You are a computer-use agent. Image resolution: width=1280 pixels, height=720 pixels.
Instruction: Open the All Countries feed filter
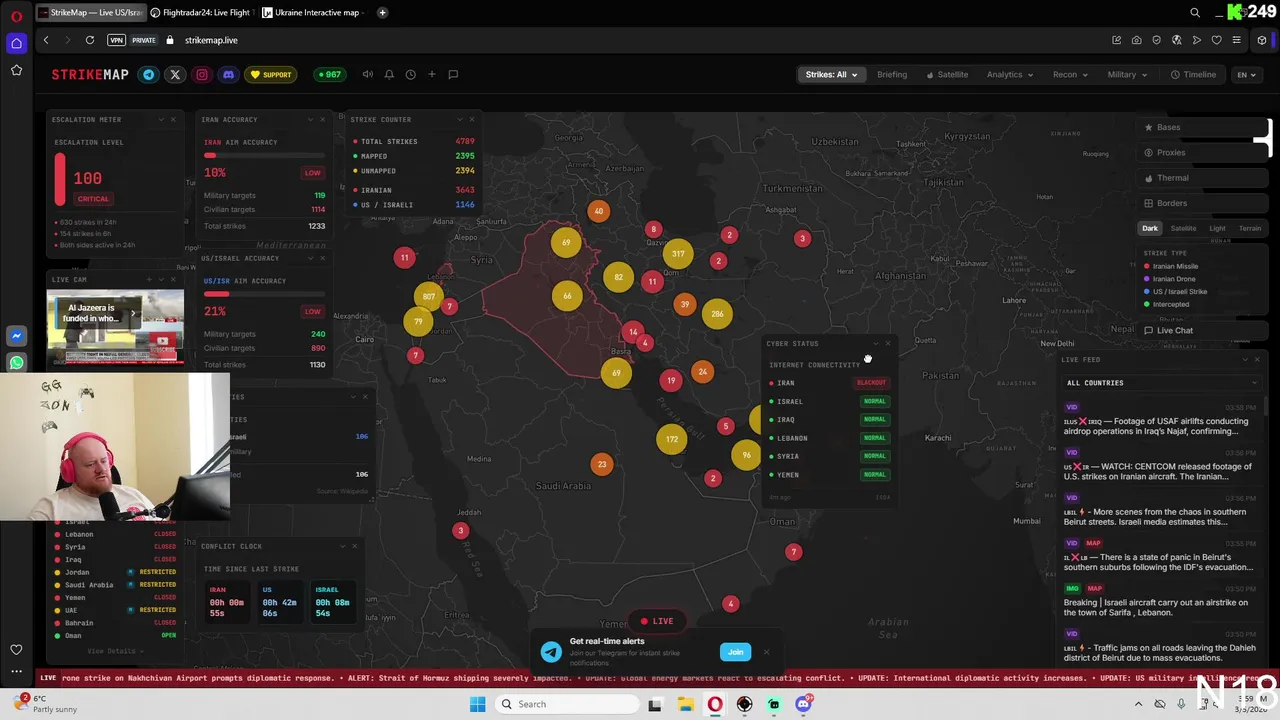coord(1162,383)
